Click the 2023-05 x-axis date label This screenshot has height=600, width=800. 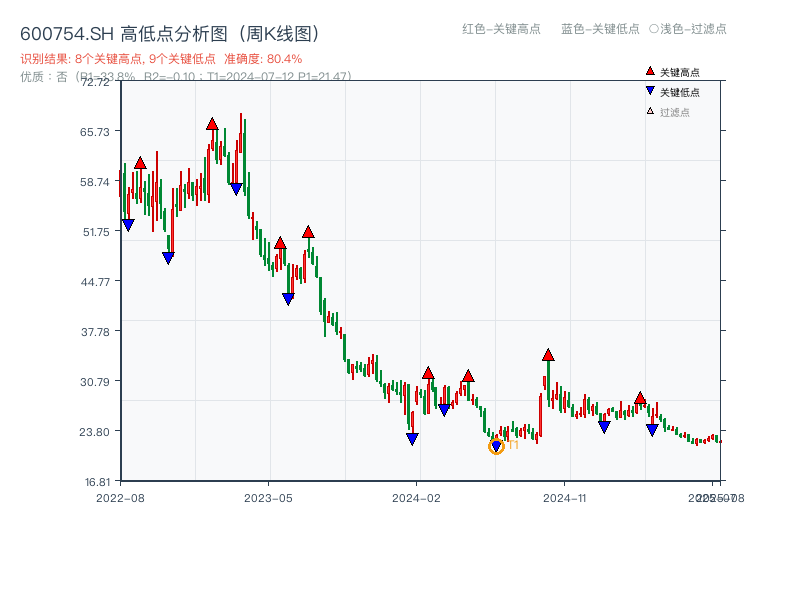pos(268,498)
